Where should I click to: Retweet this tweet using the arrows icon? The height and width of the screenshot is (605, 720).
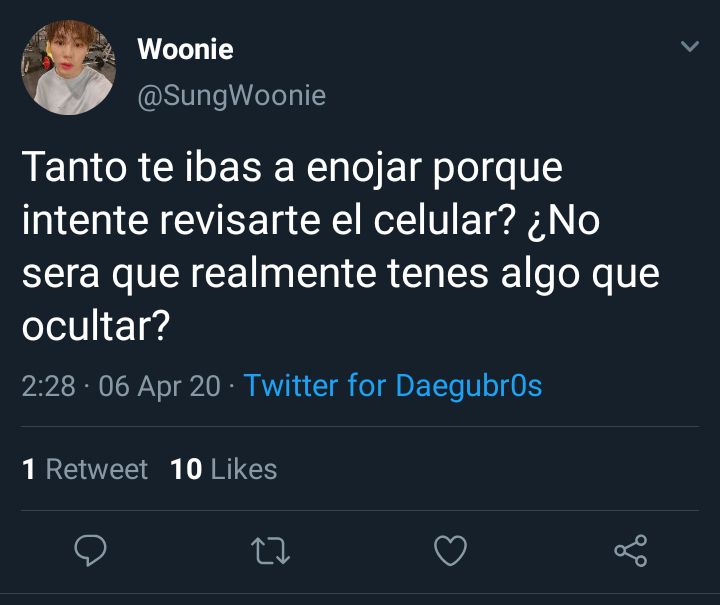[x=270, y=551]
